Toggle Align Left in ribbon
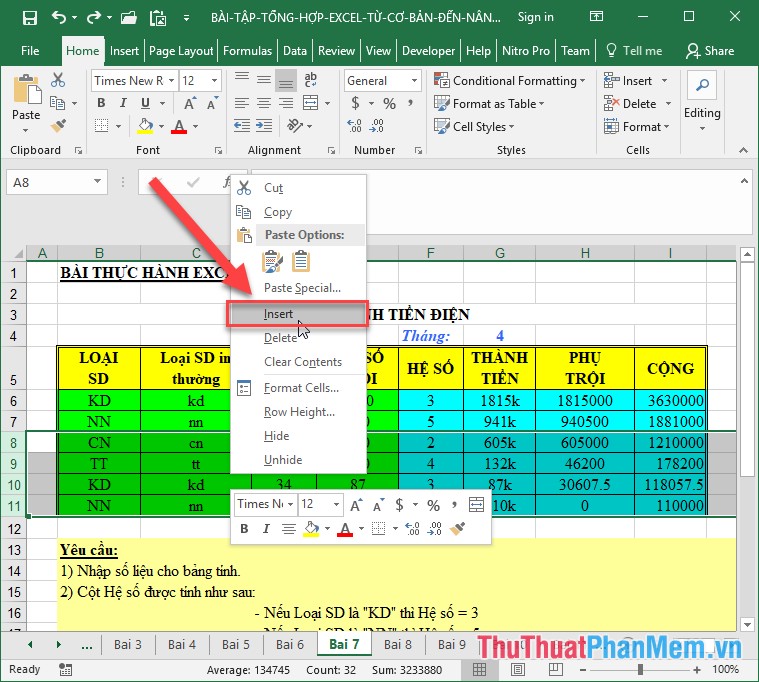Viewport: 759px width, 682px height. (242, 103)
